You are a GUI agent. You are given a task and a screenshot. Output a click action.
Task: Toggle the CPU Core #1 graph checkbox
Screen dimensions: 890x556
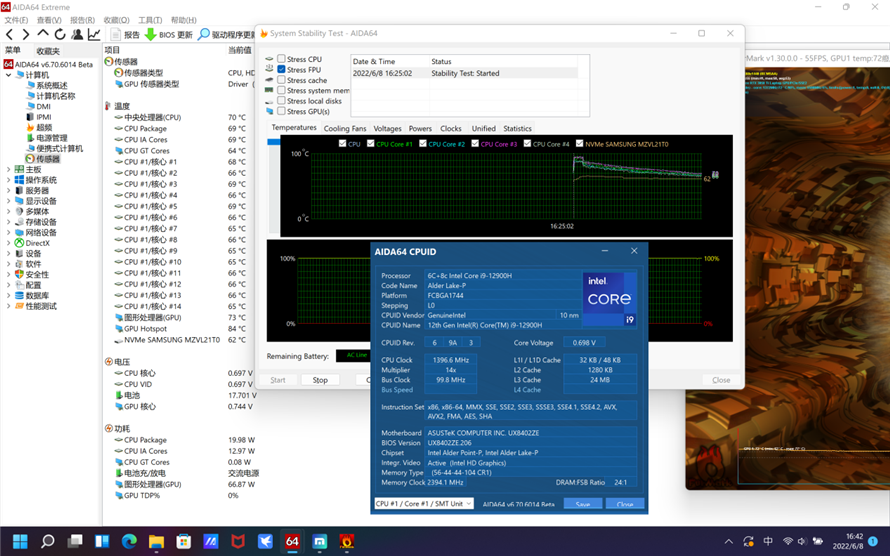(x=370, y=144)
